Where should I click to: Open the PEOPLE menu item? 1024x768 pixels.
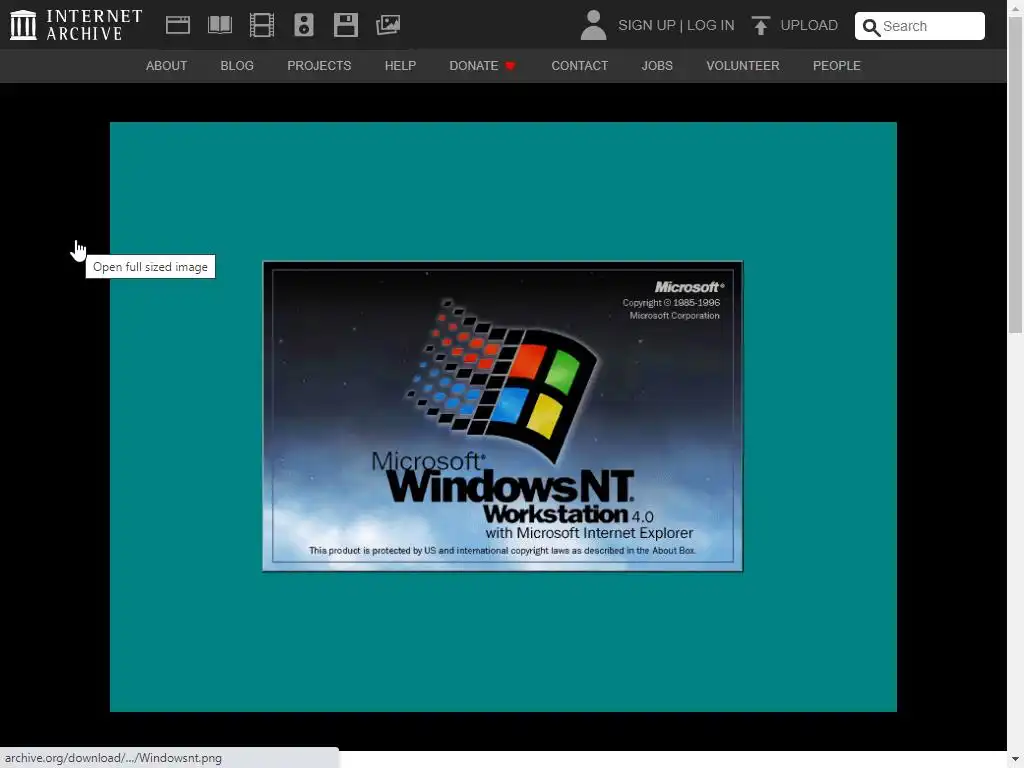point(837,66)
